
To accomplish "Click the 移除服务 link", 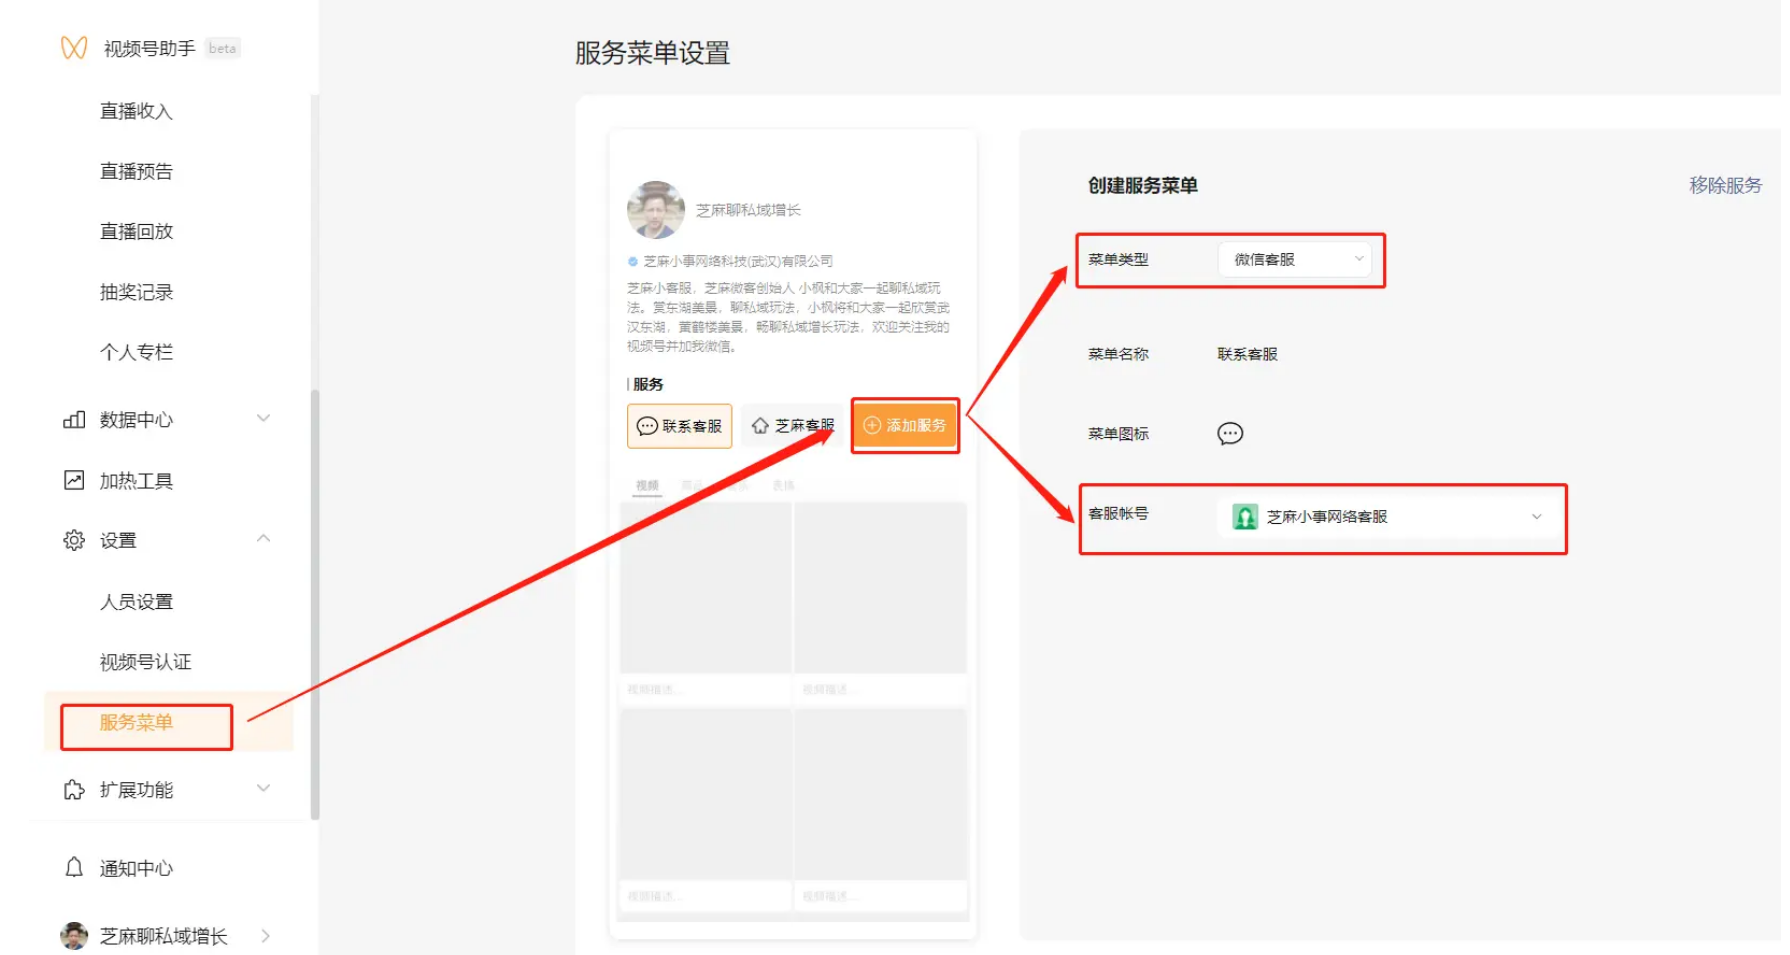I will (1725, 185).
